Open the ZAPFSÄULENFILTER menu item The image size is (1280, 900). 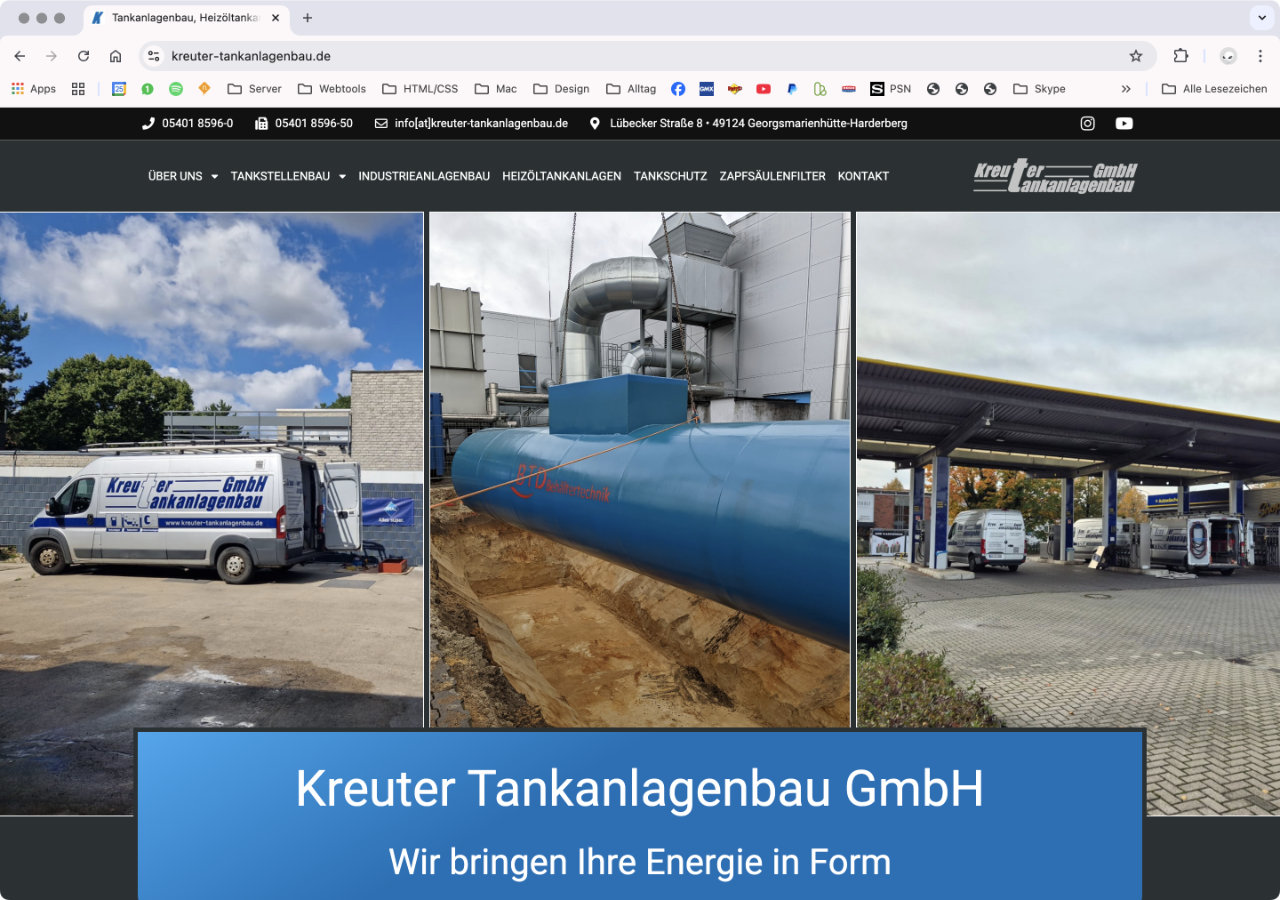[772, 176]
